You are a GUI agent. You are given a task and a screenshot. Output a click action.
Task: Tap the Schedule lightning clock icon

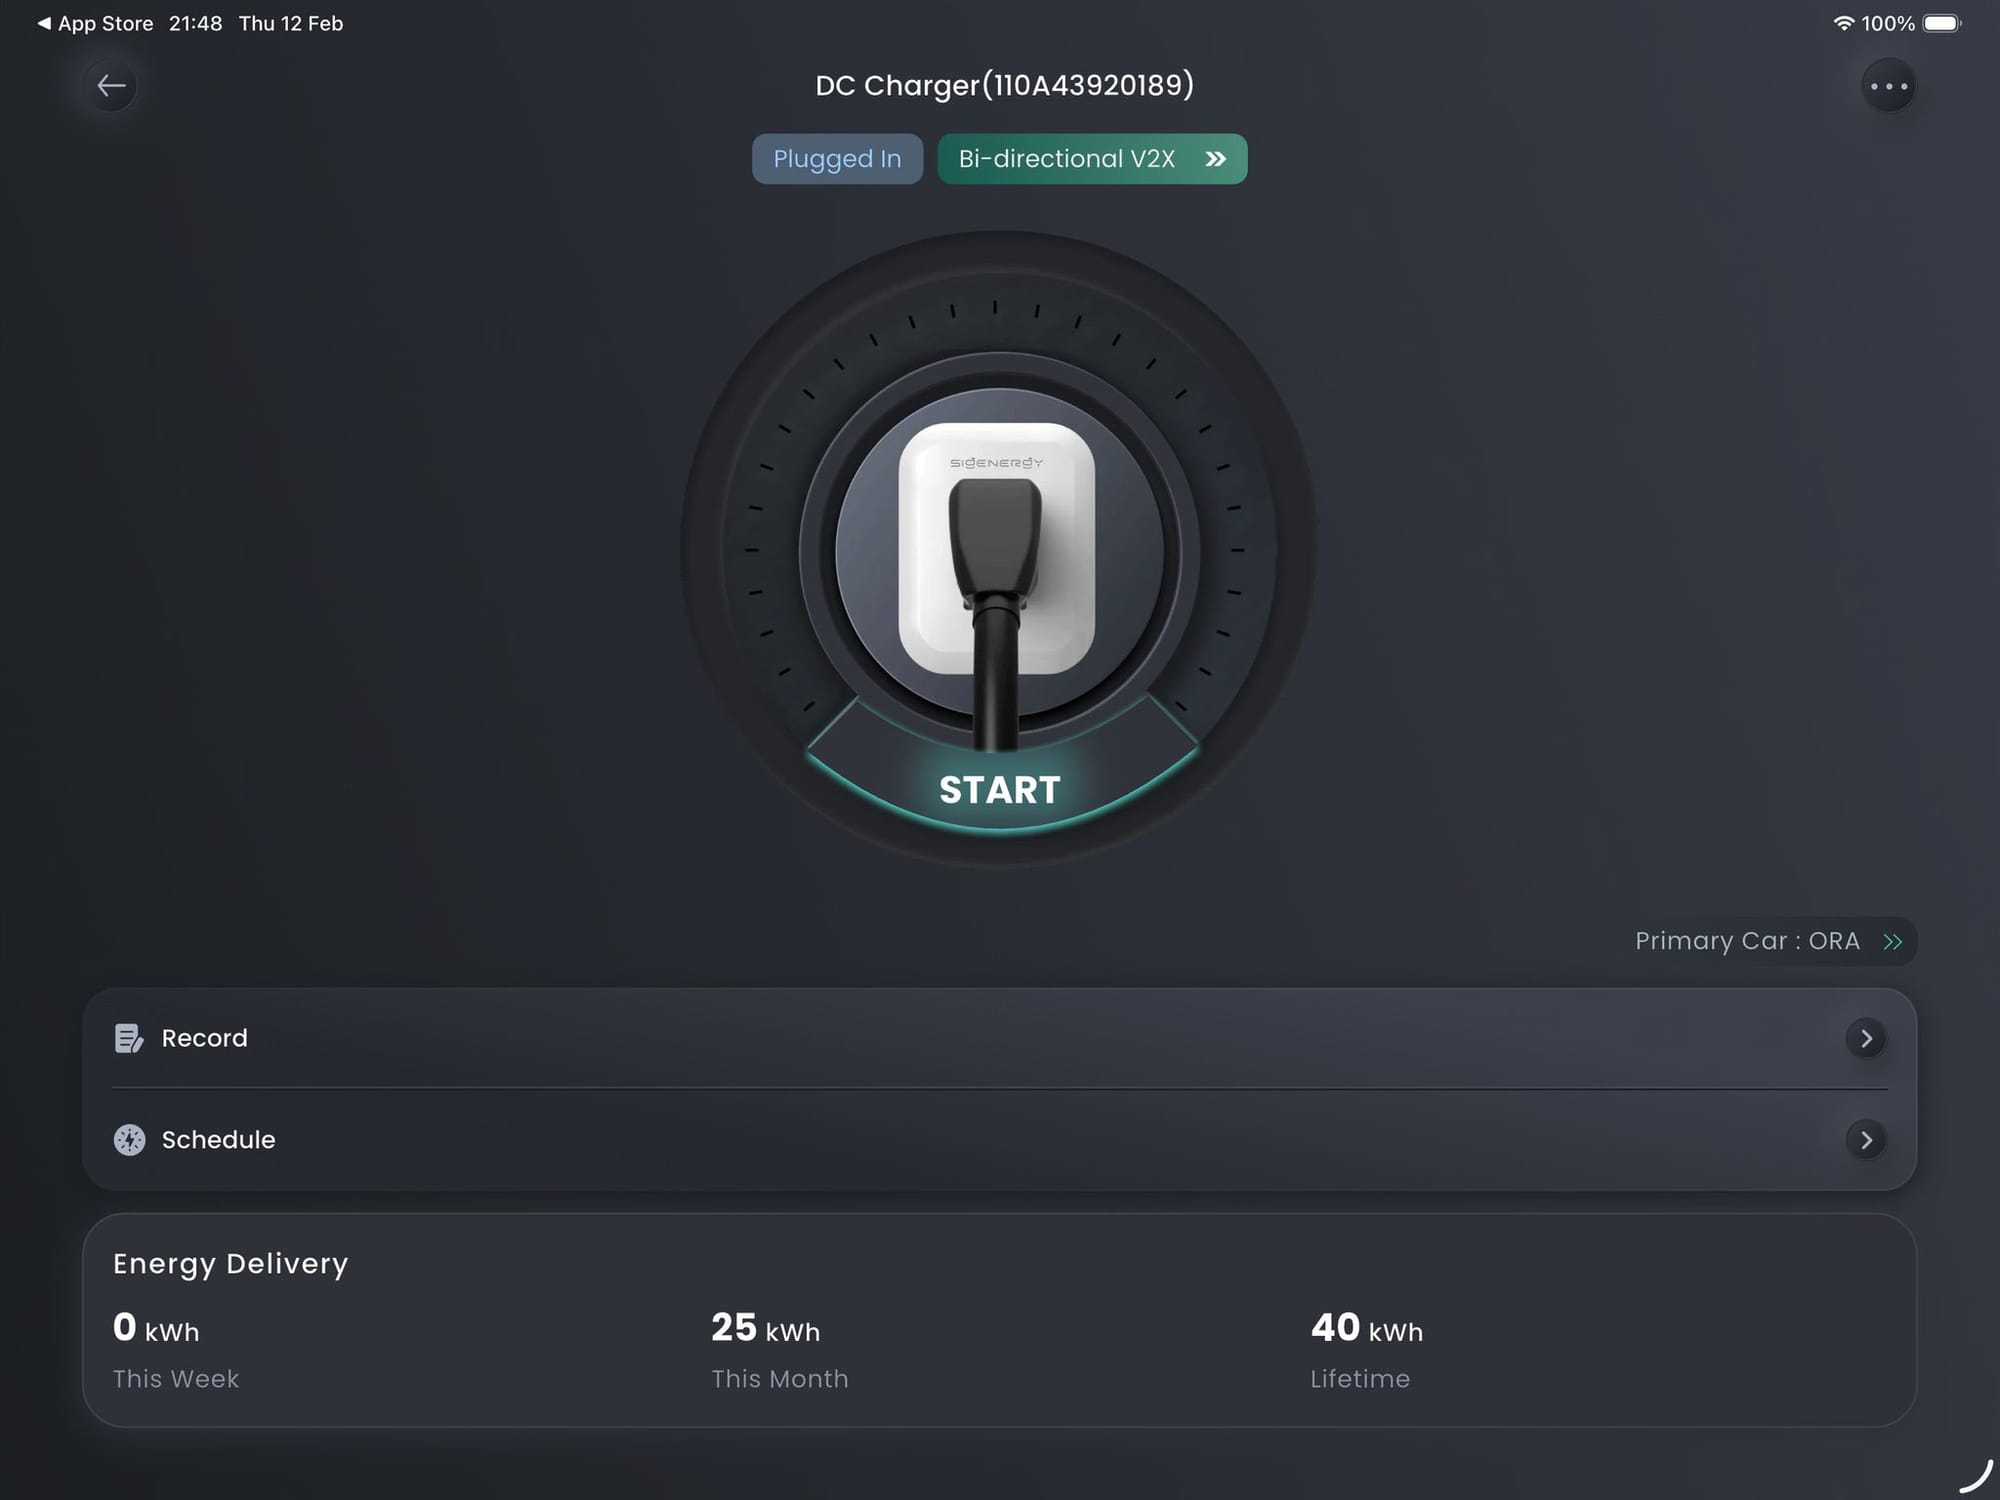tap(129, 1140)
